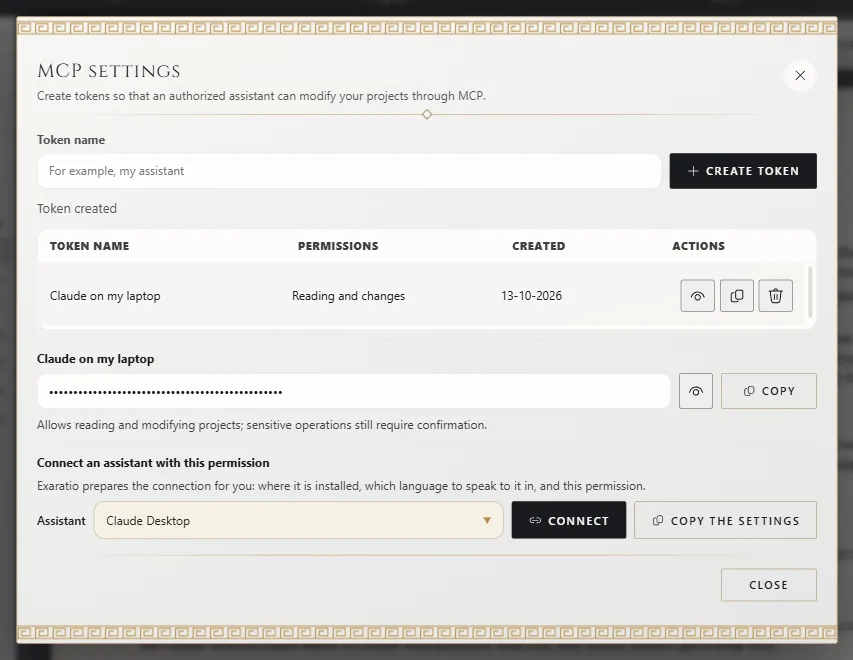
Task: Click the 'Reading and changes' permission cell
Action: [348, 295]
